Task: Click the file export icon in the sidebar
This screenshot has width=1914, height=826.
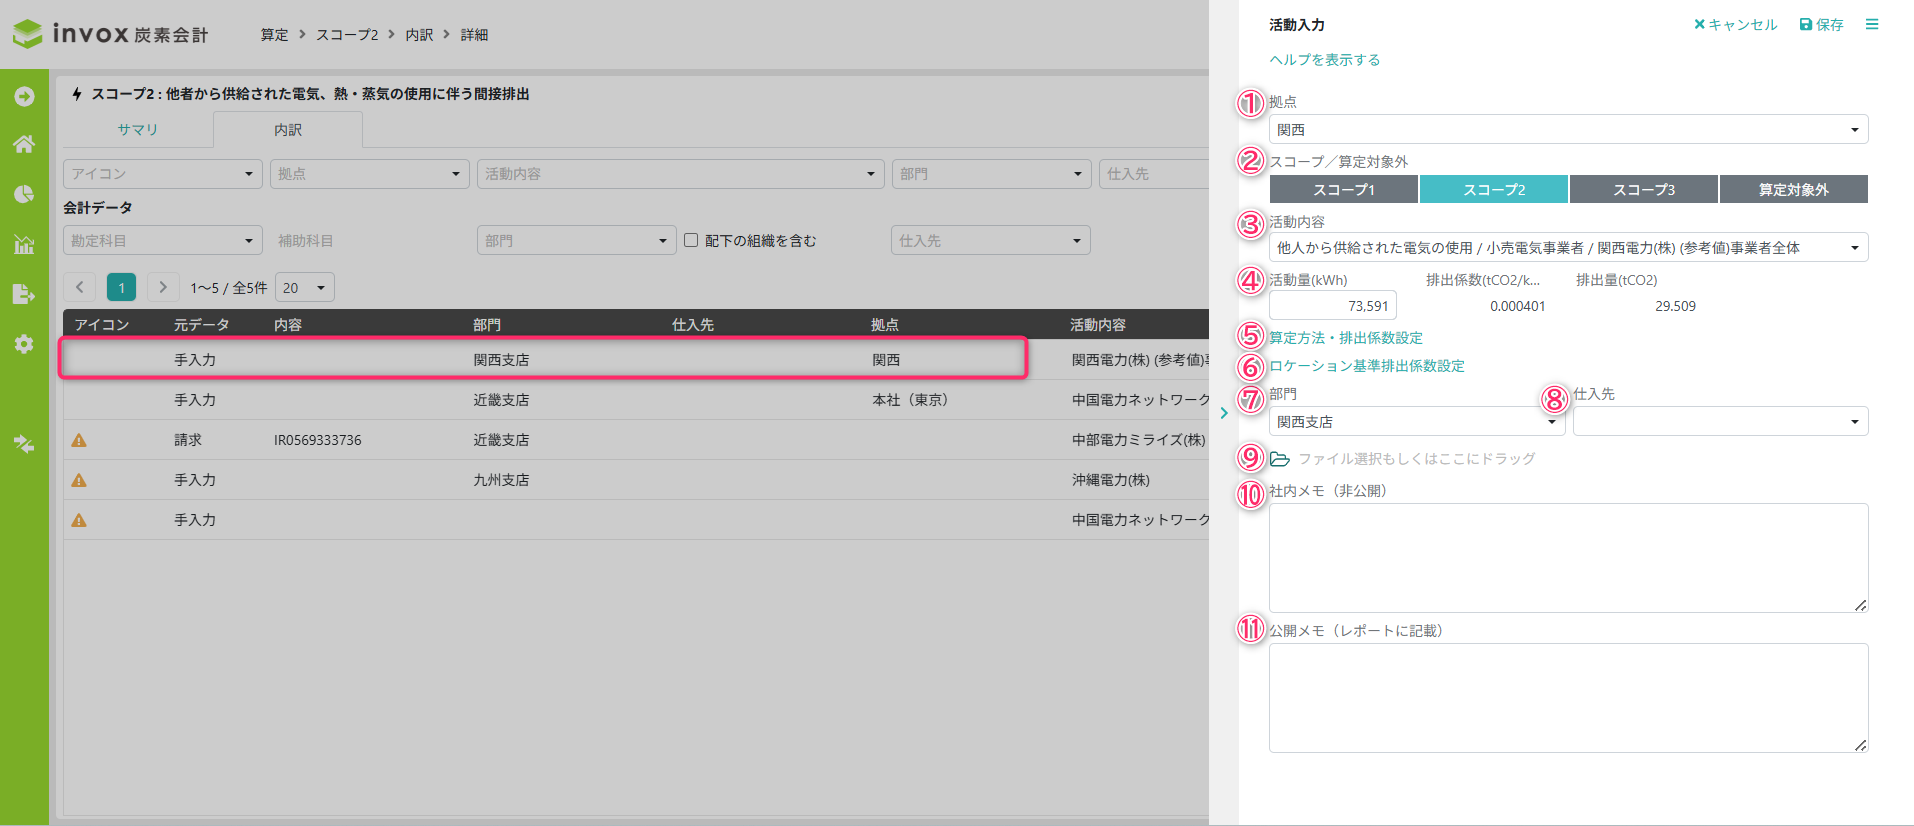Action: click(x=24, y=294)
